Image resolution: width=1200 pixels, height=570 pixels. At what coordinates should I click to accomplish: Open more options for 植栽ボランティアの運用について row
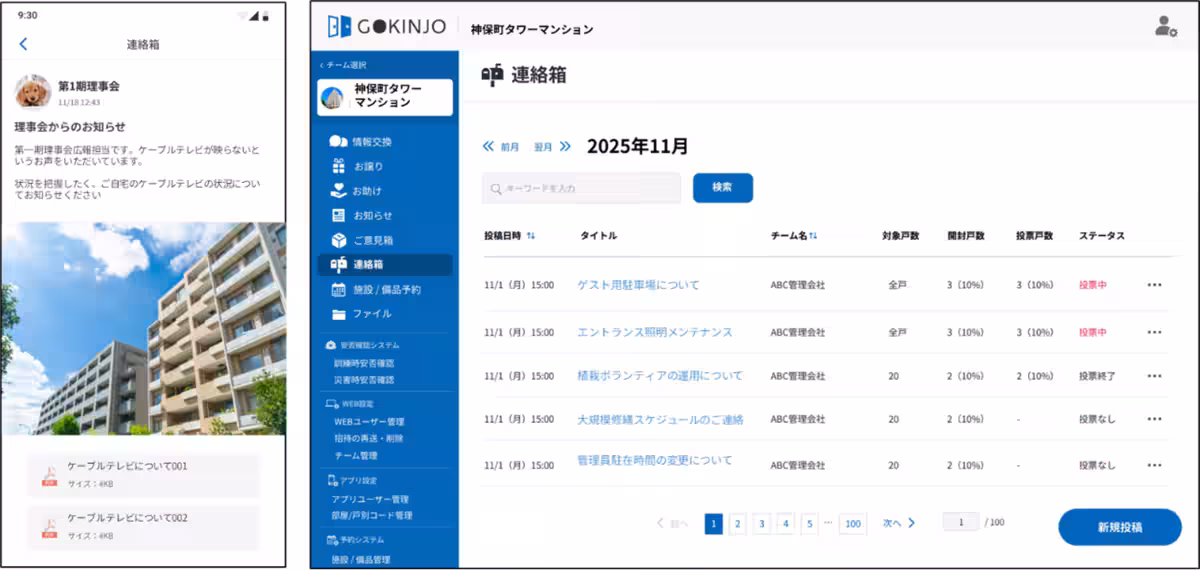1155,376
